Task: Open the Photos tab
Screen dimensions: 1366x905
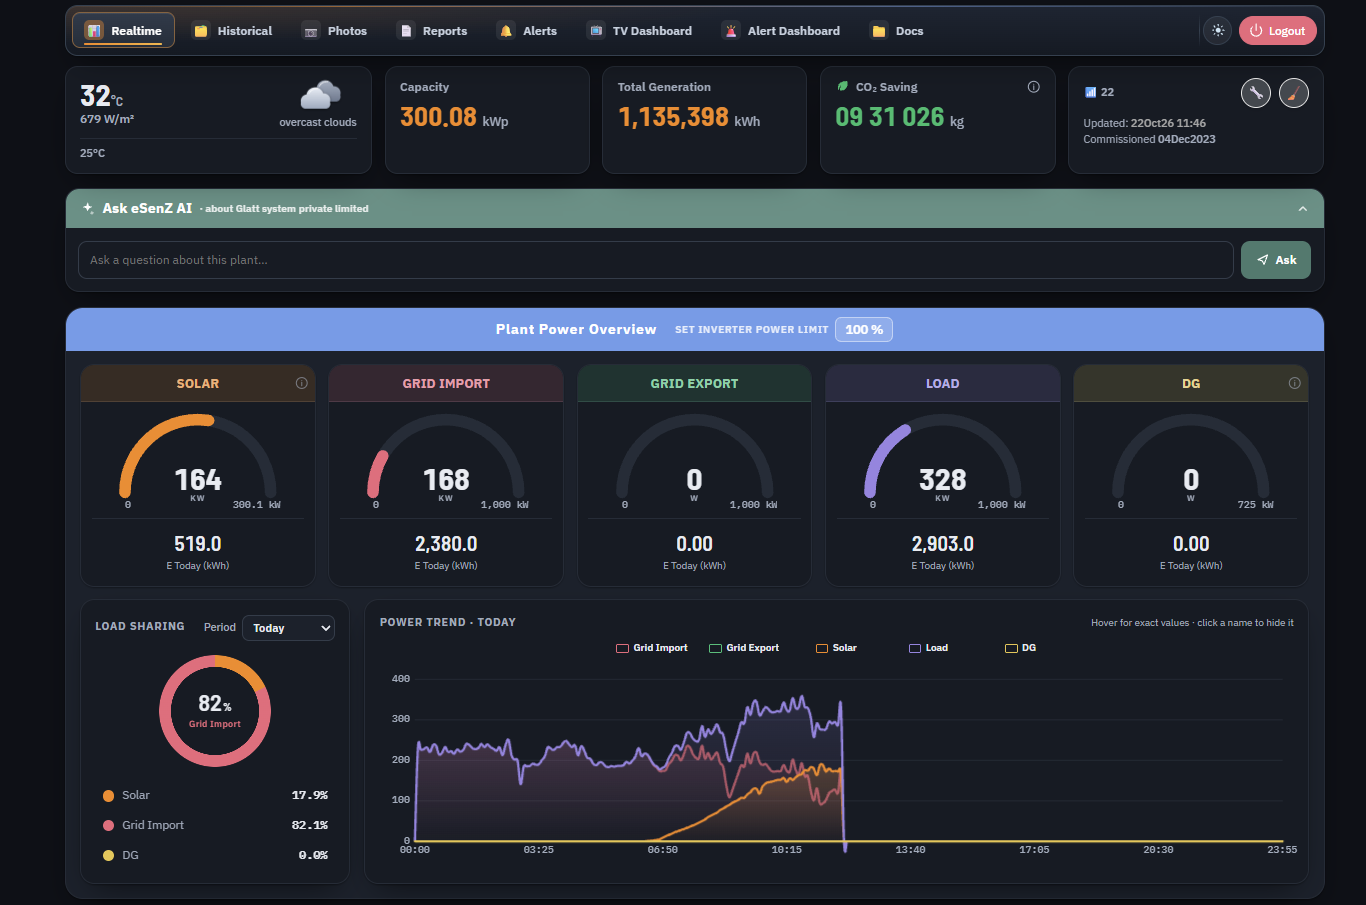Action: click(x=335, y=31)
